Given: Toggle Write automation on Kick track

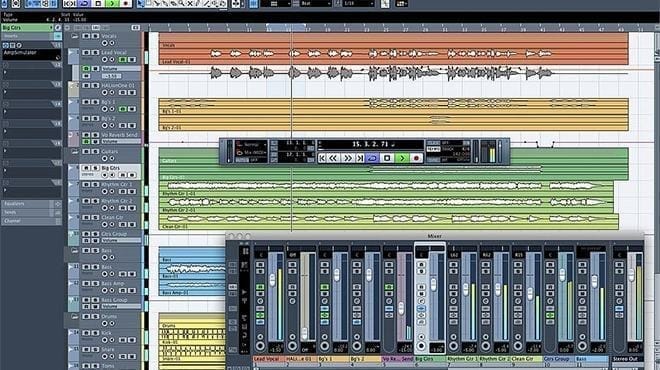Looking at the screenshot, I should 132,340.
